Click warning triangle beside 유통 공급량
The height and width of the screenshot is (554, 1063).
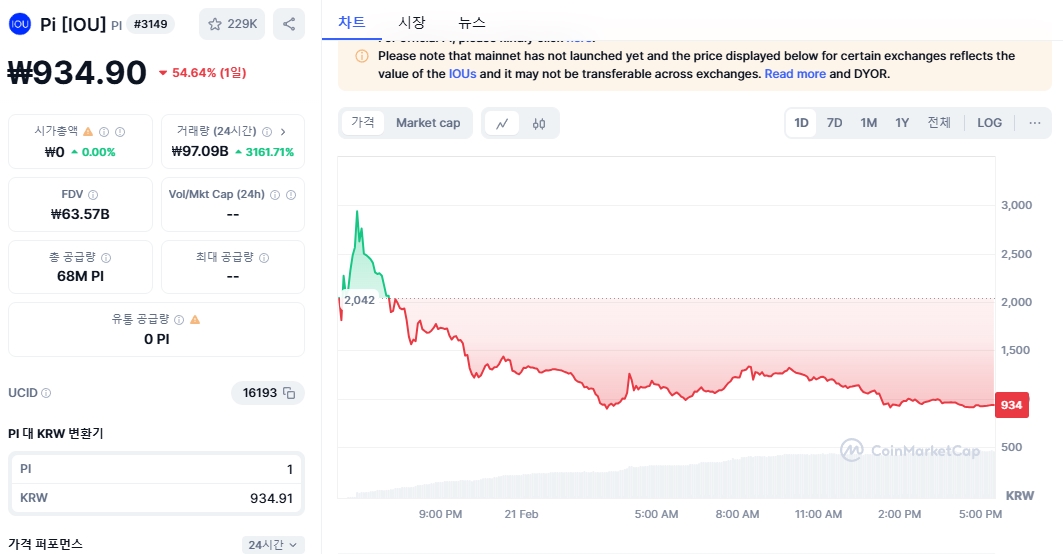(x=195, y=319)
